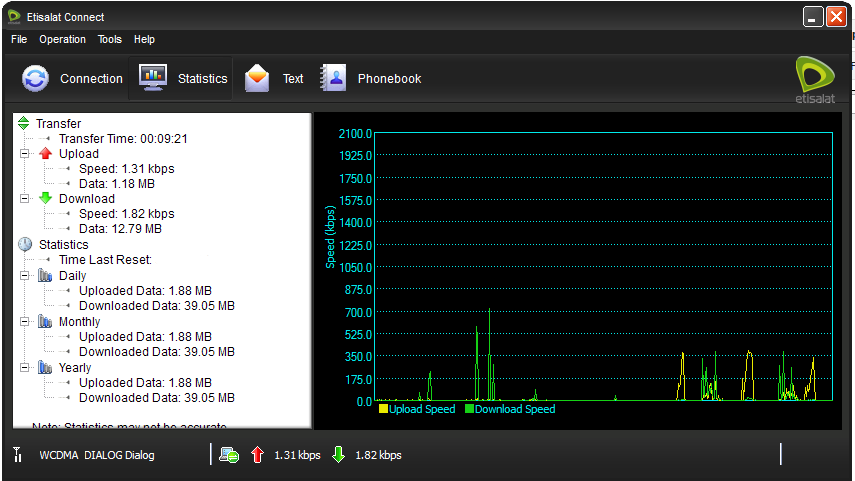Image resolution: width=855 pixels, height=481 pixels.
Task: Select Transfer Time: 00:09:21 row
Action: (123, 139)
